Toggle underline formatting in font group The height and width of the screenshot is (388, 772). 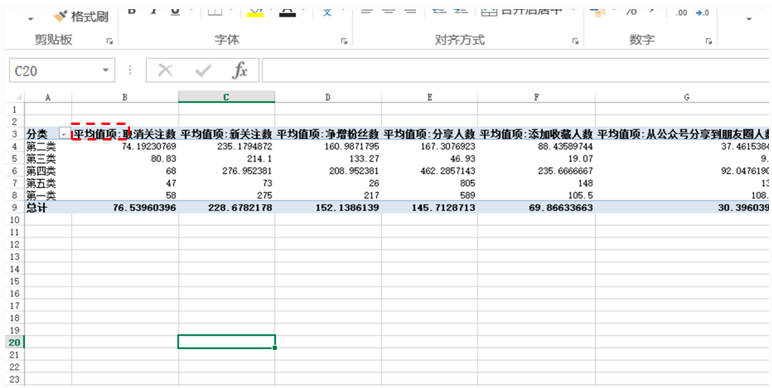[175, 11]
